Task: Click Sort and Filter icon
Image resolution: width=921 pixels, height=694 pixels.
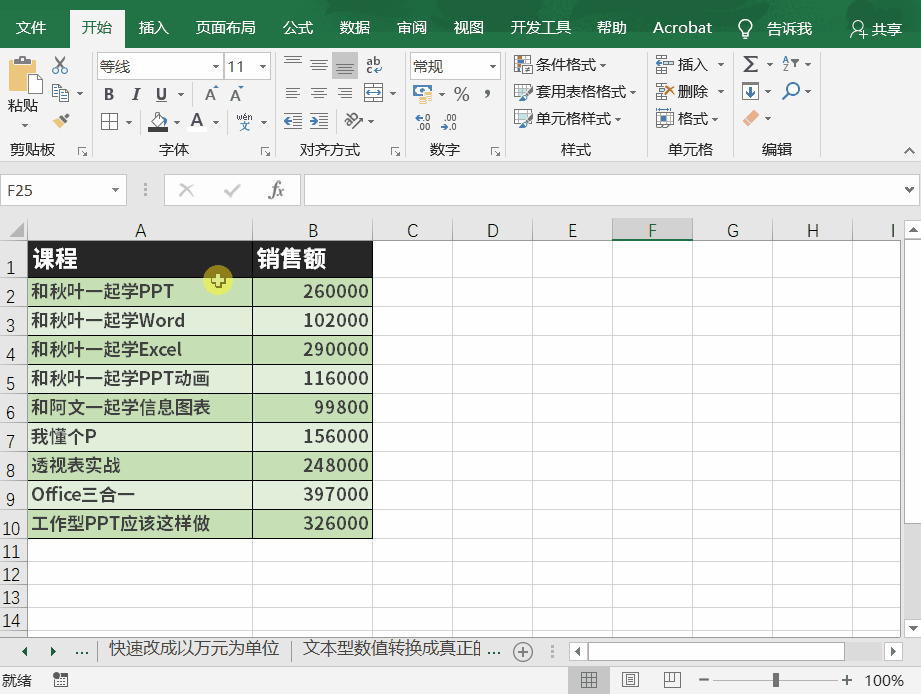Action: click(x=790, y=64)
